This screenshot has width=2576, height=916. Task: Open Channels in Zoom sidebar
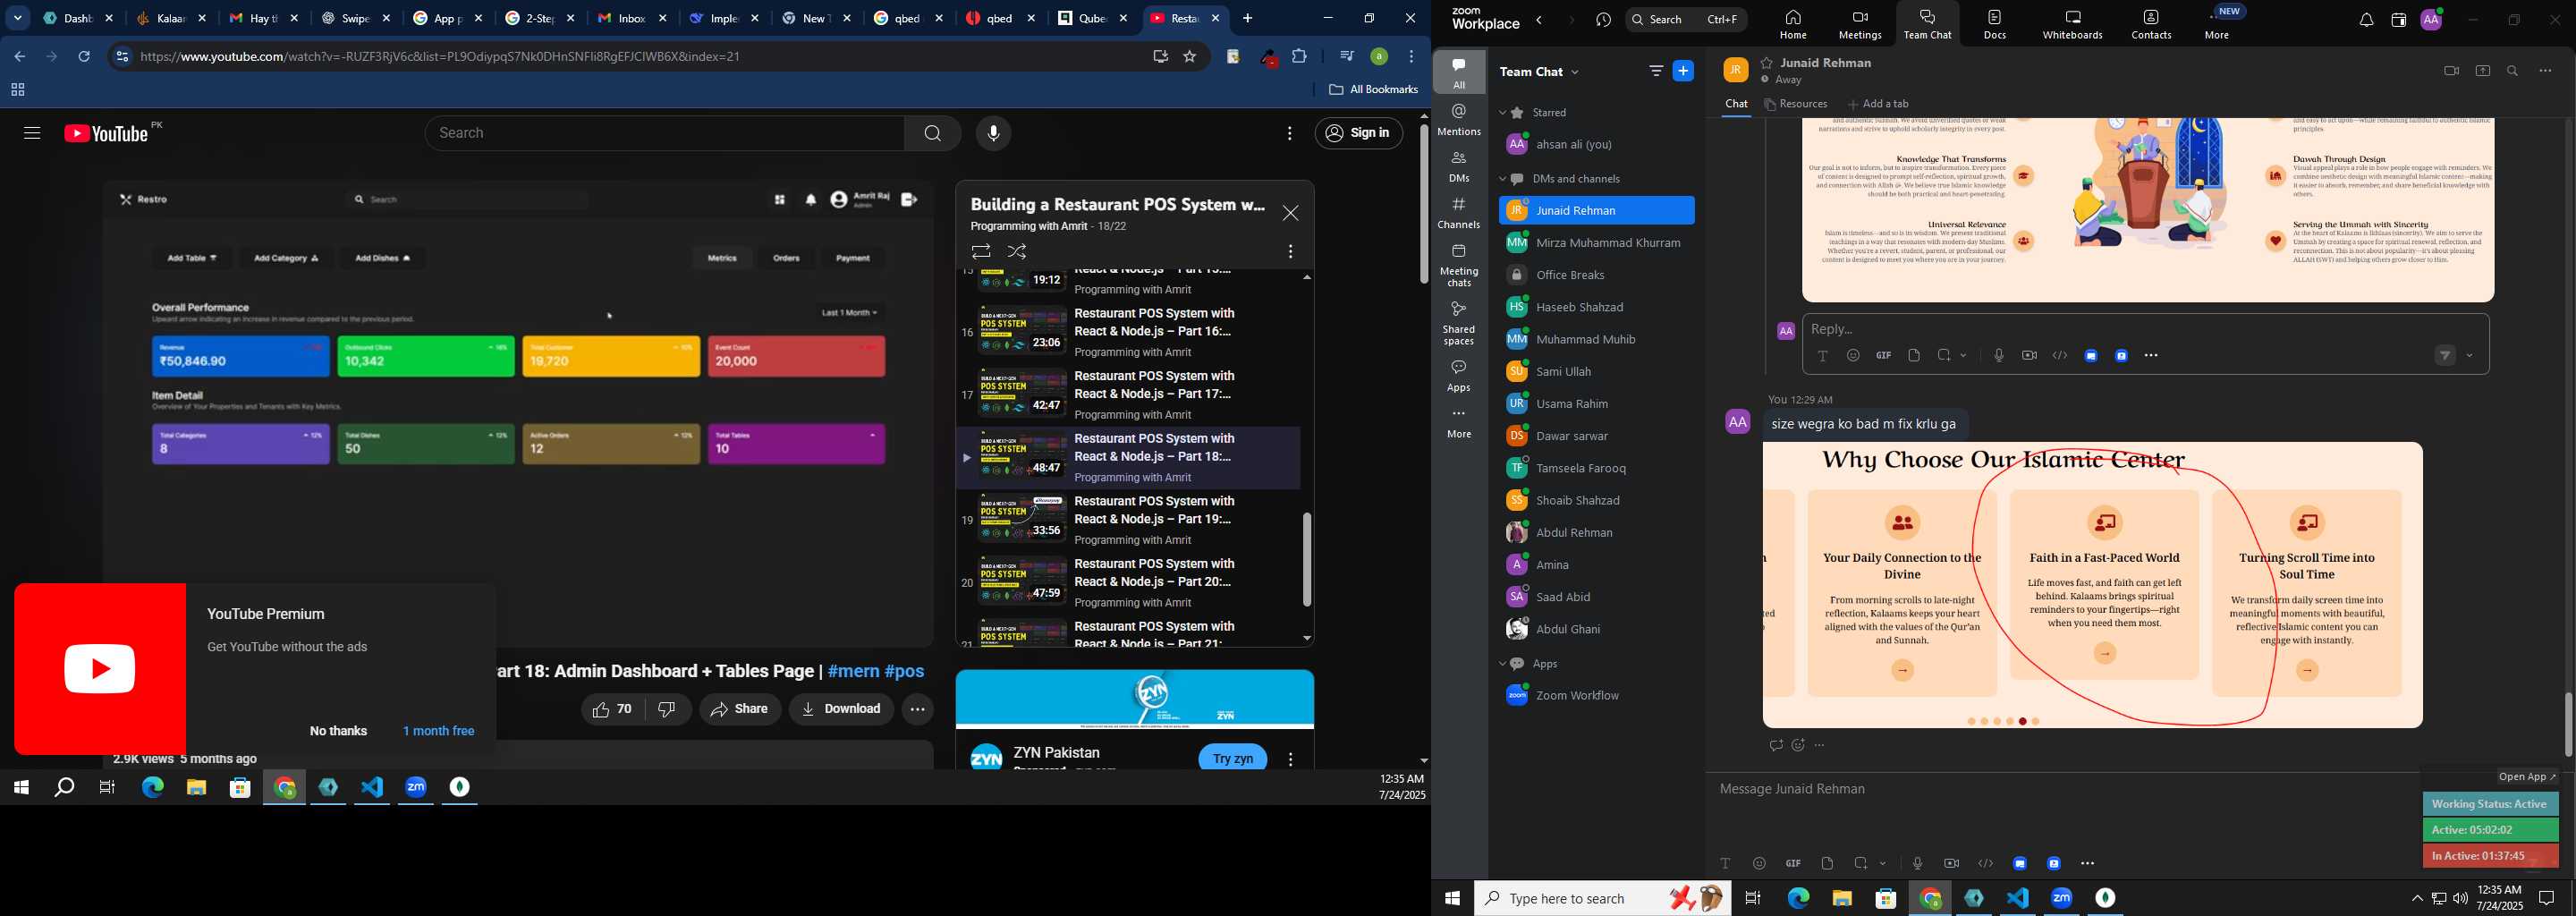1459,213
